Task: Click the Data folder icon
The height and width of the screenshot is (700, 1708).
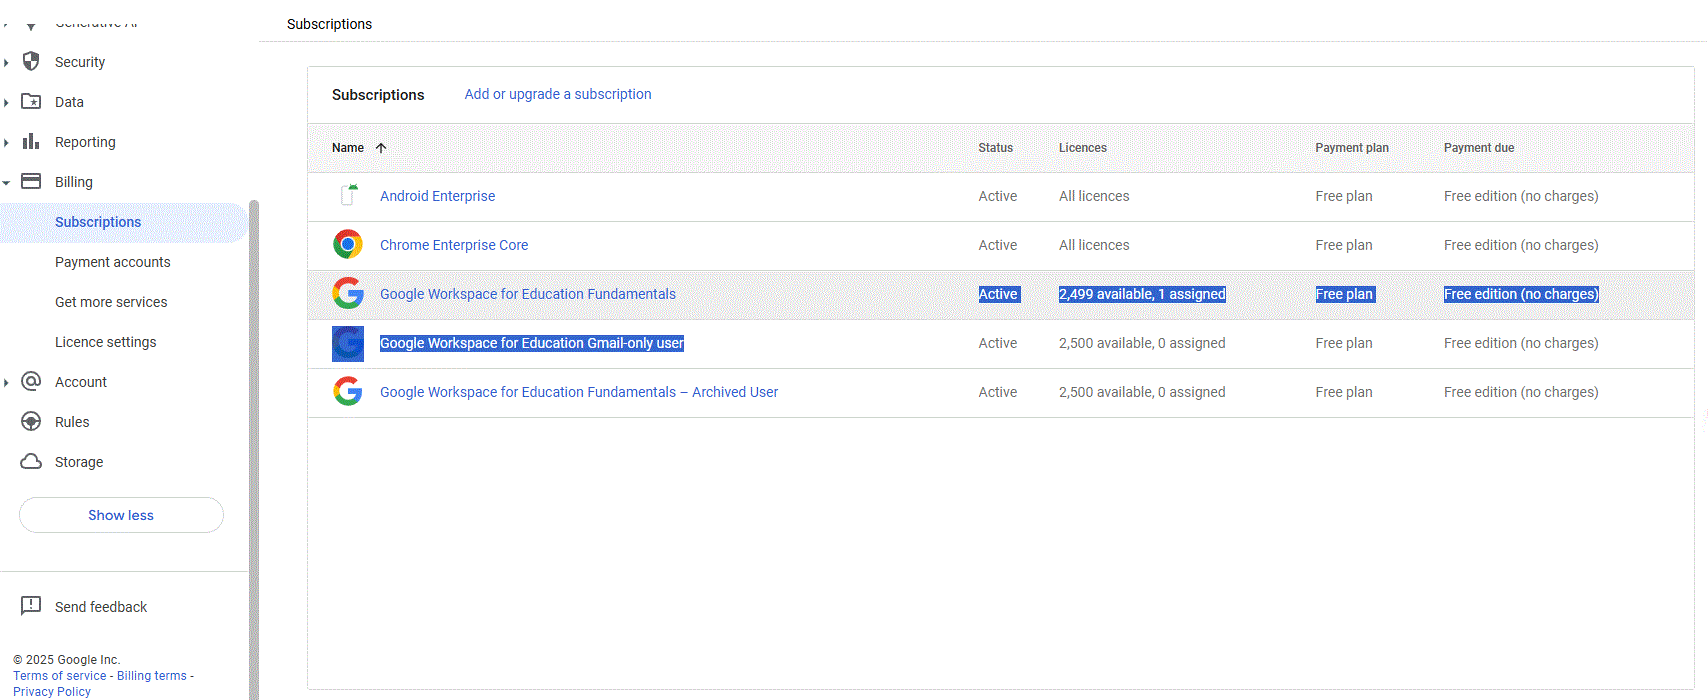Action: click(31, 101)
